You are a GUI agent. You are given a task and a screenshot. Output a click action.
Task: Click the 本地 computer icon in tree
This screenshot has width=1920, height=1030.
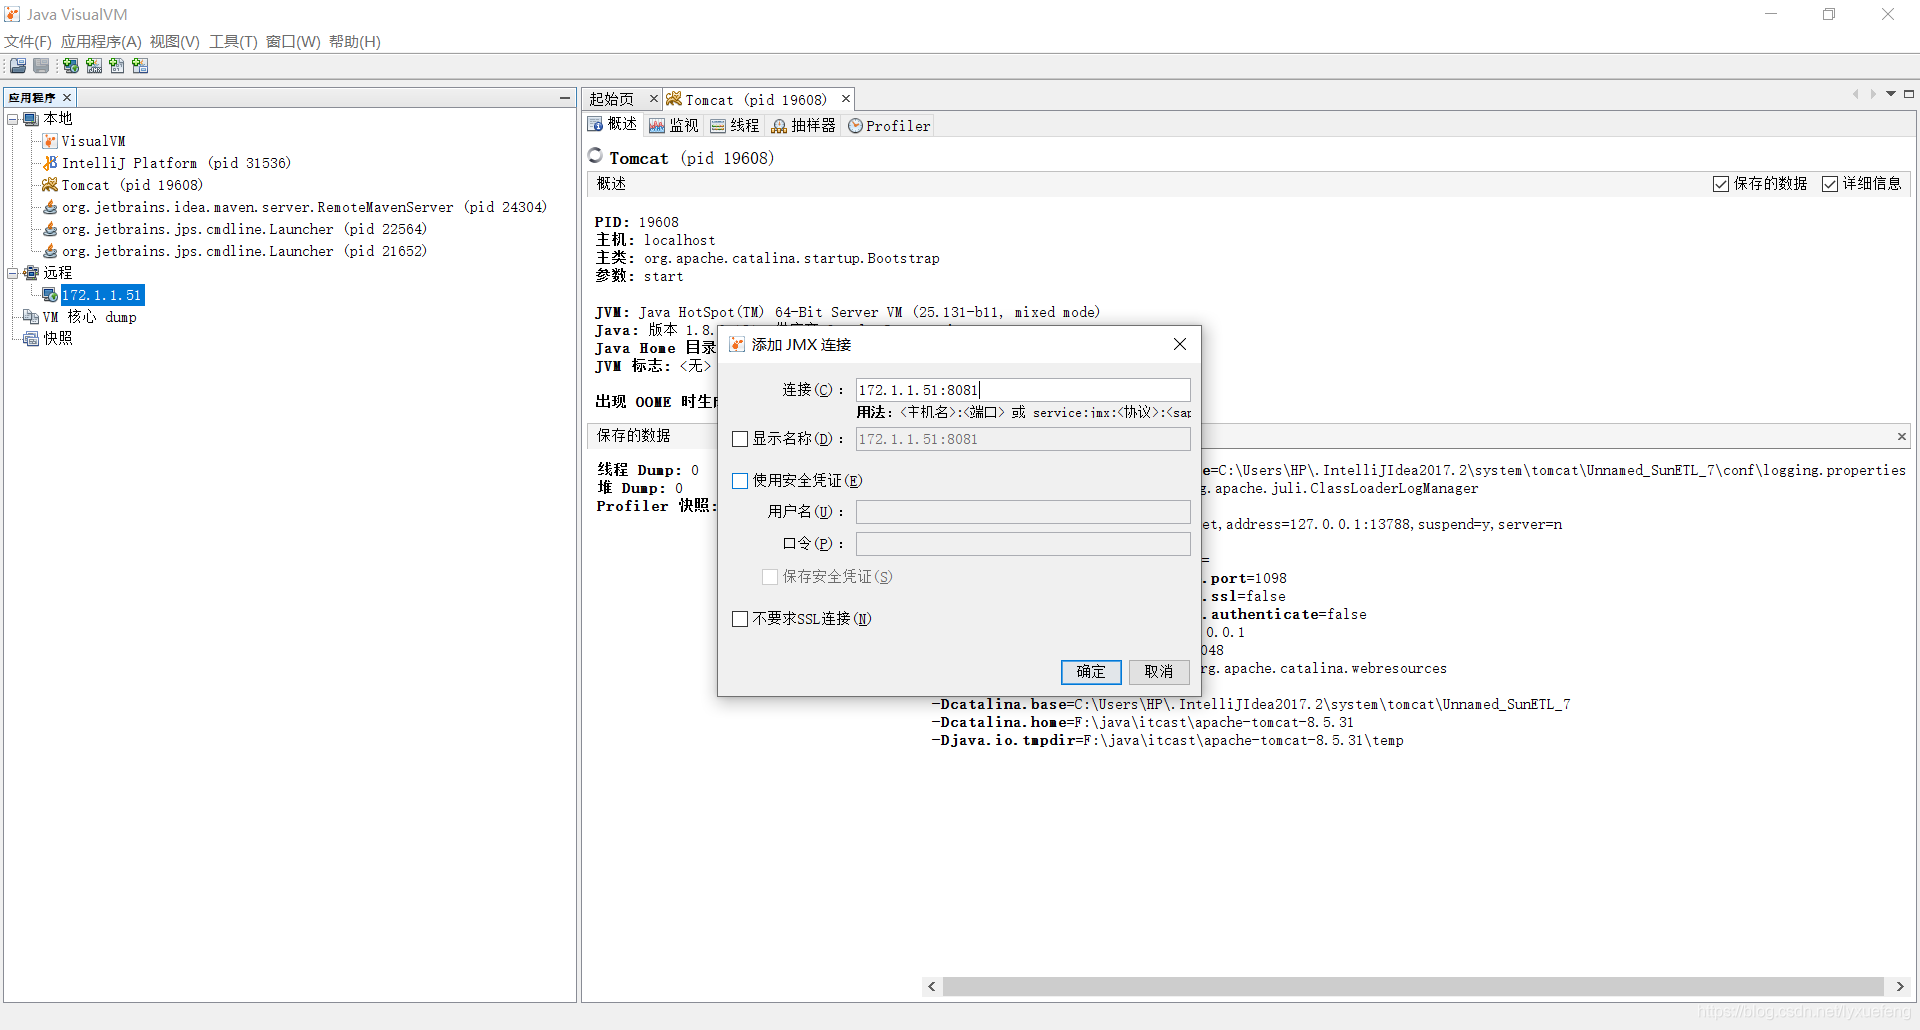[31, 119]
